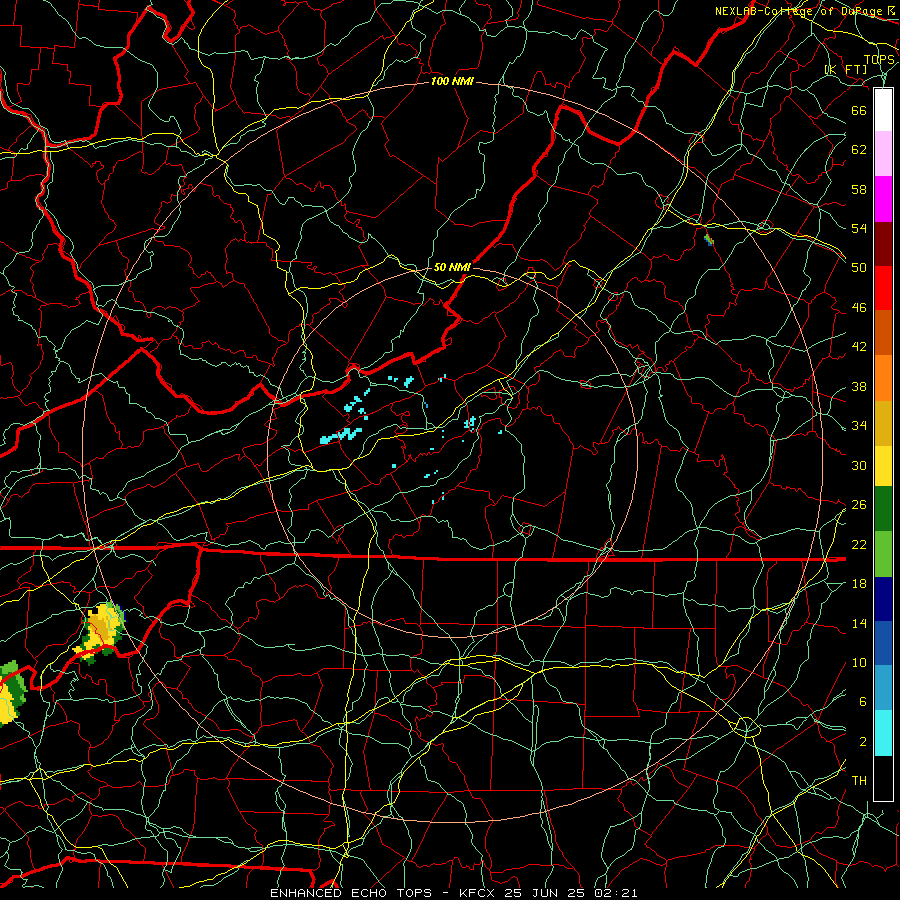Click the "02:21" time stamp
The image size is (900, 900).
point(618,893)
